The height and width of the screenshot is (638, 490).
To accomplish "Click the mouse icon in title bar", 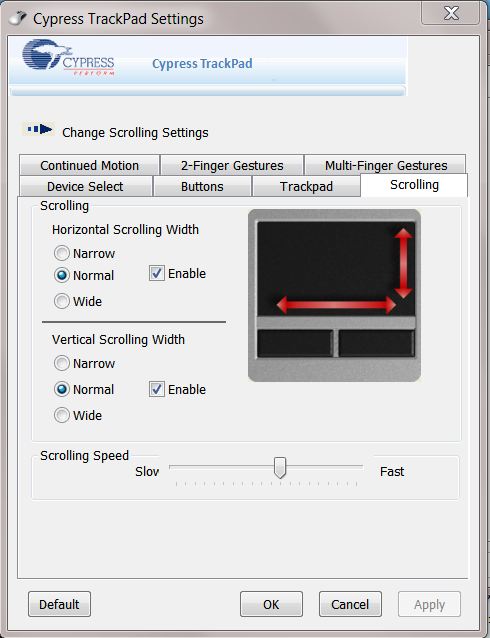I will [18, 18].
